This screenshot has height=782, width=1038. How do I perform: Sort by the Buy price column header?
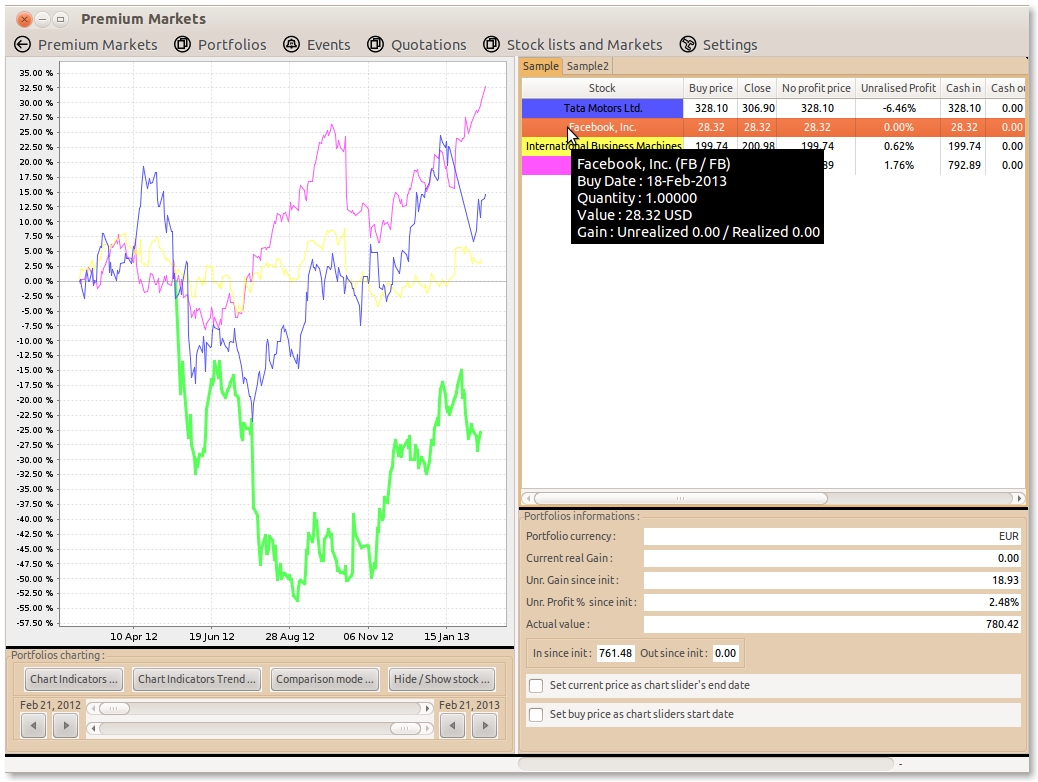pos(710,88)
